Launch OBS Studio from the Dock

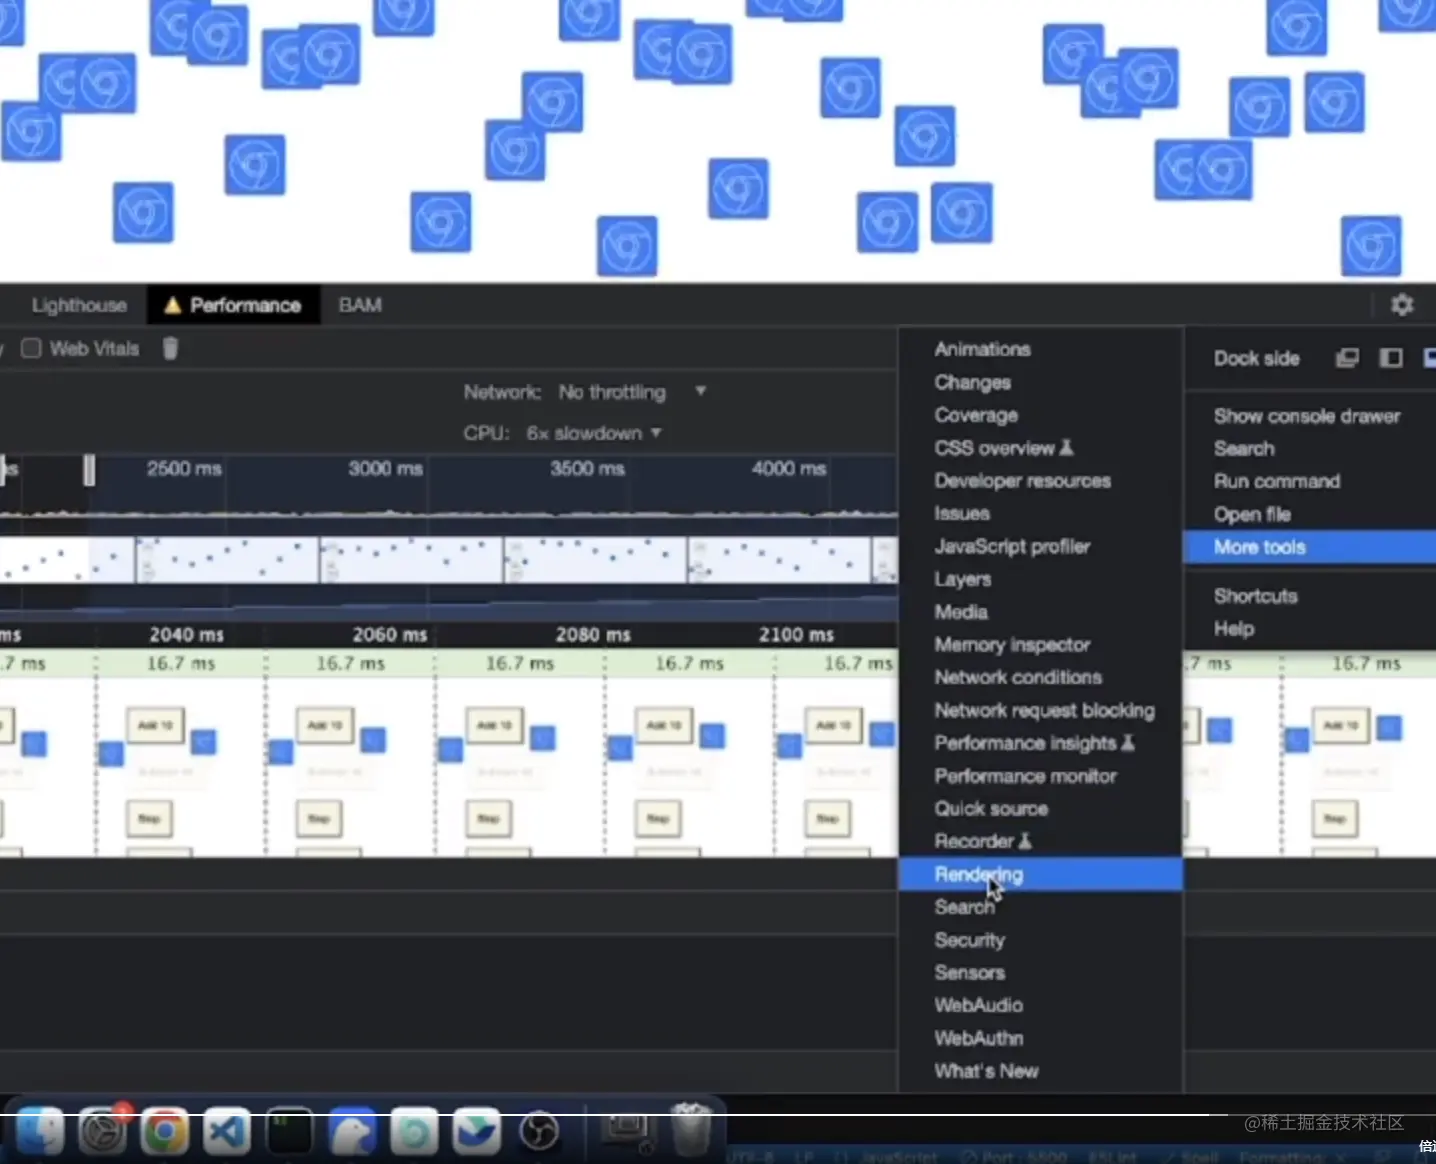[539, 1131]
